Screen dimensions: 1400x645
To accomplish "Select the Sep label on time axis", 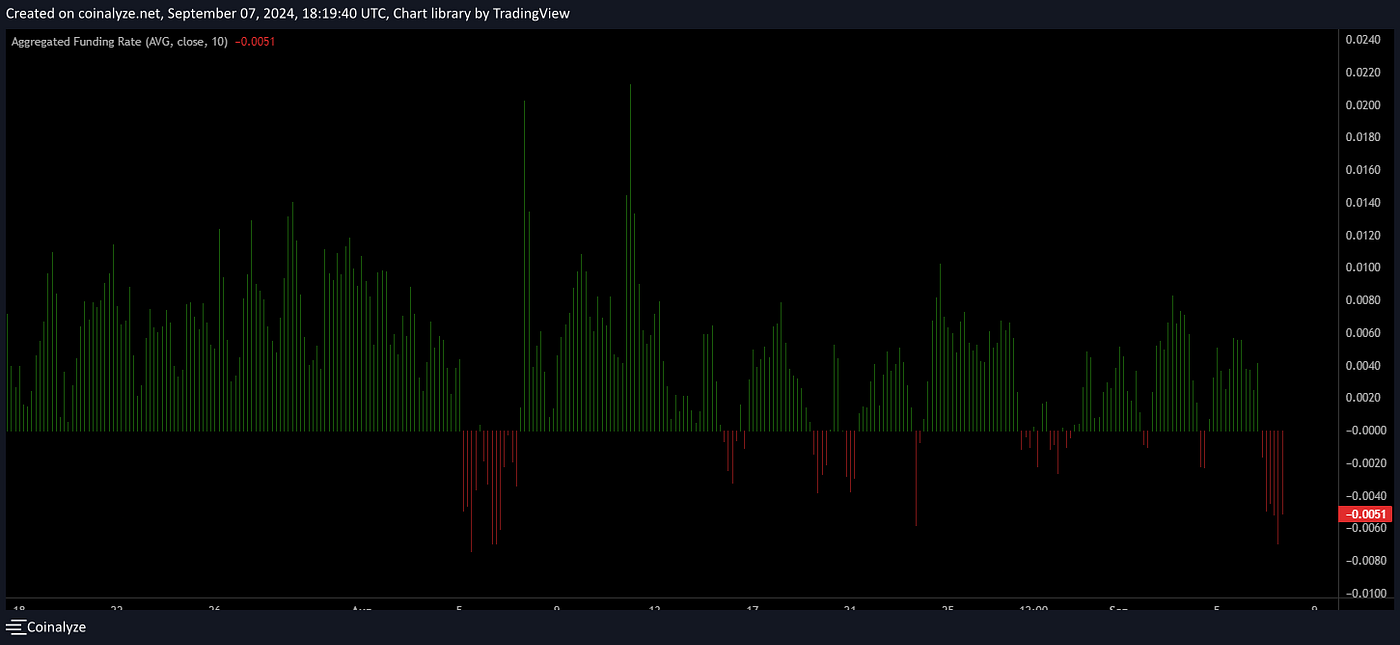I will (x=1119, y=610).
